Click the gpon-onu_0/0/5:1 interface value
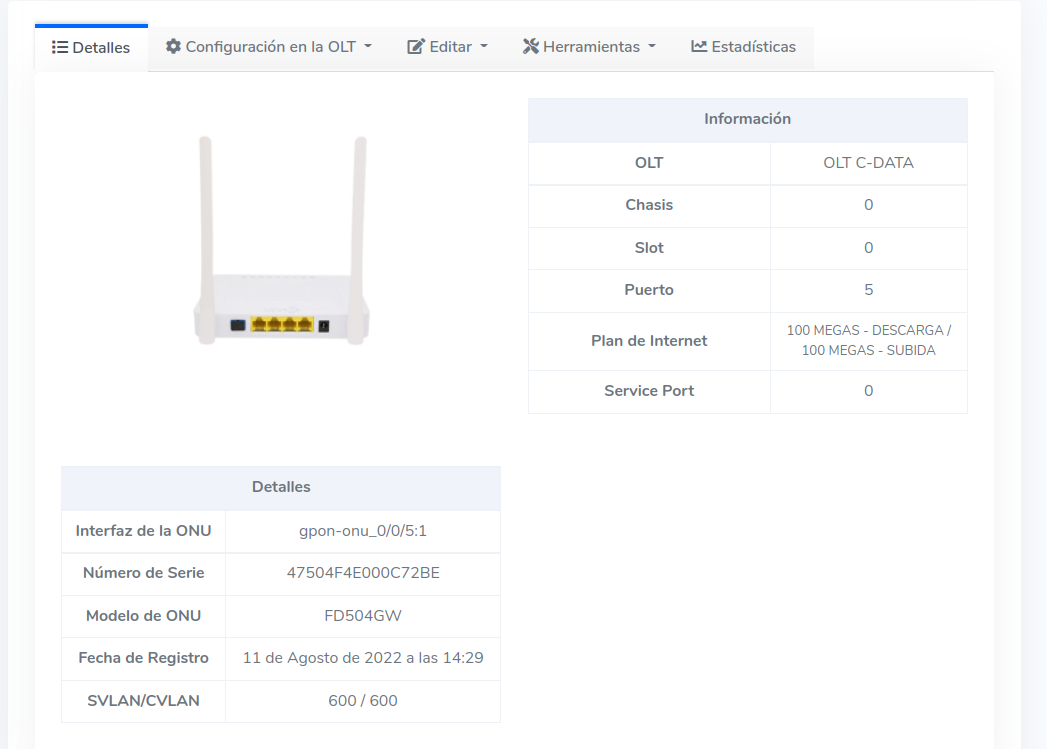 click(x=363, y=531)
